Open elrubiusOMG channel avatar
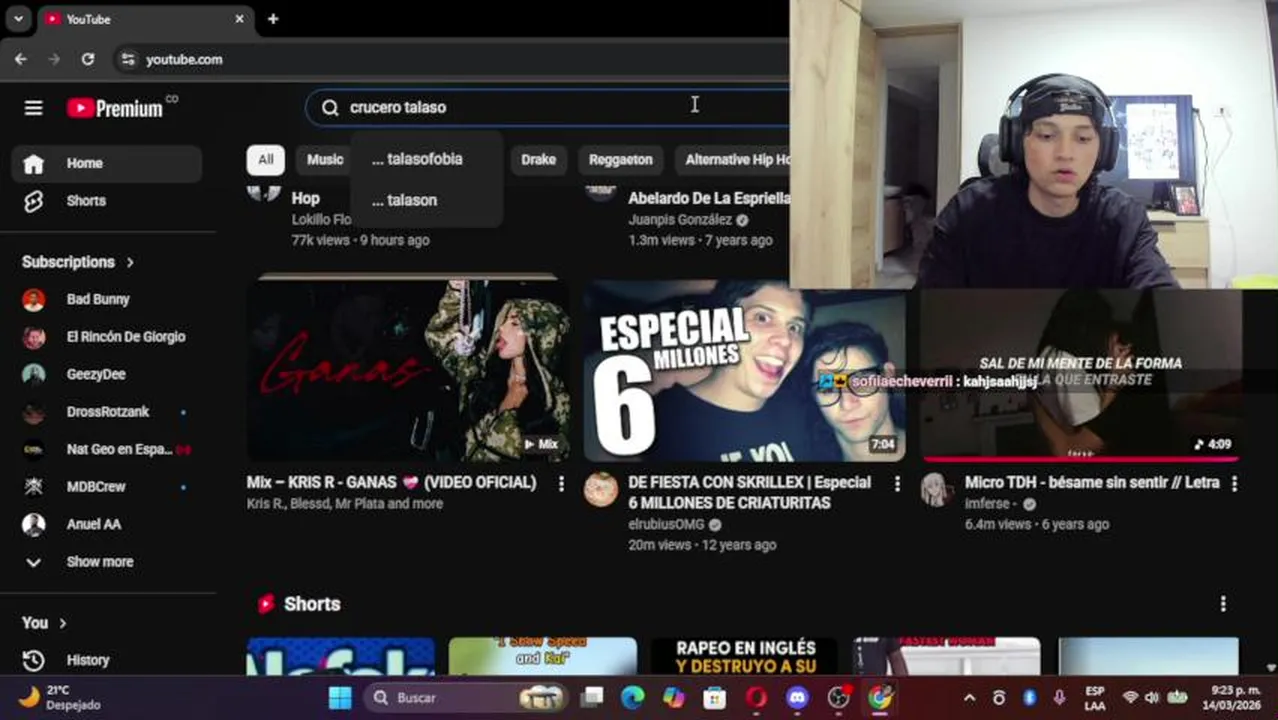Screen dimensions: 1278x720 [x=601, y=490]
